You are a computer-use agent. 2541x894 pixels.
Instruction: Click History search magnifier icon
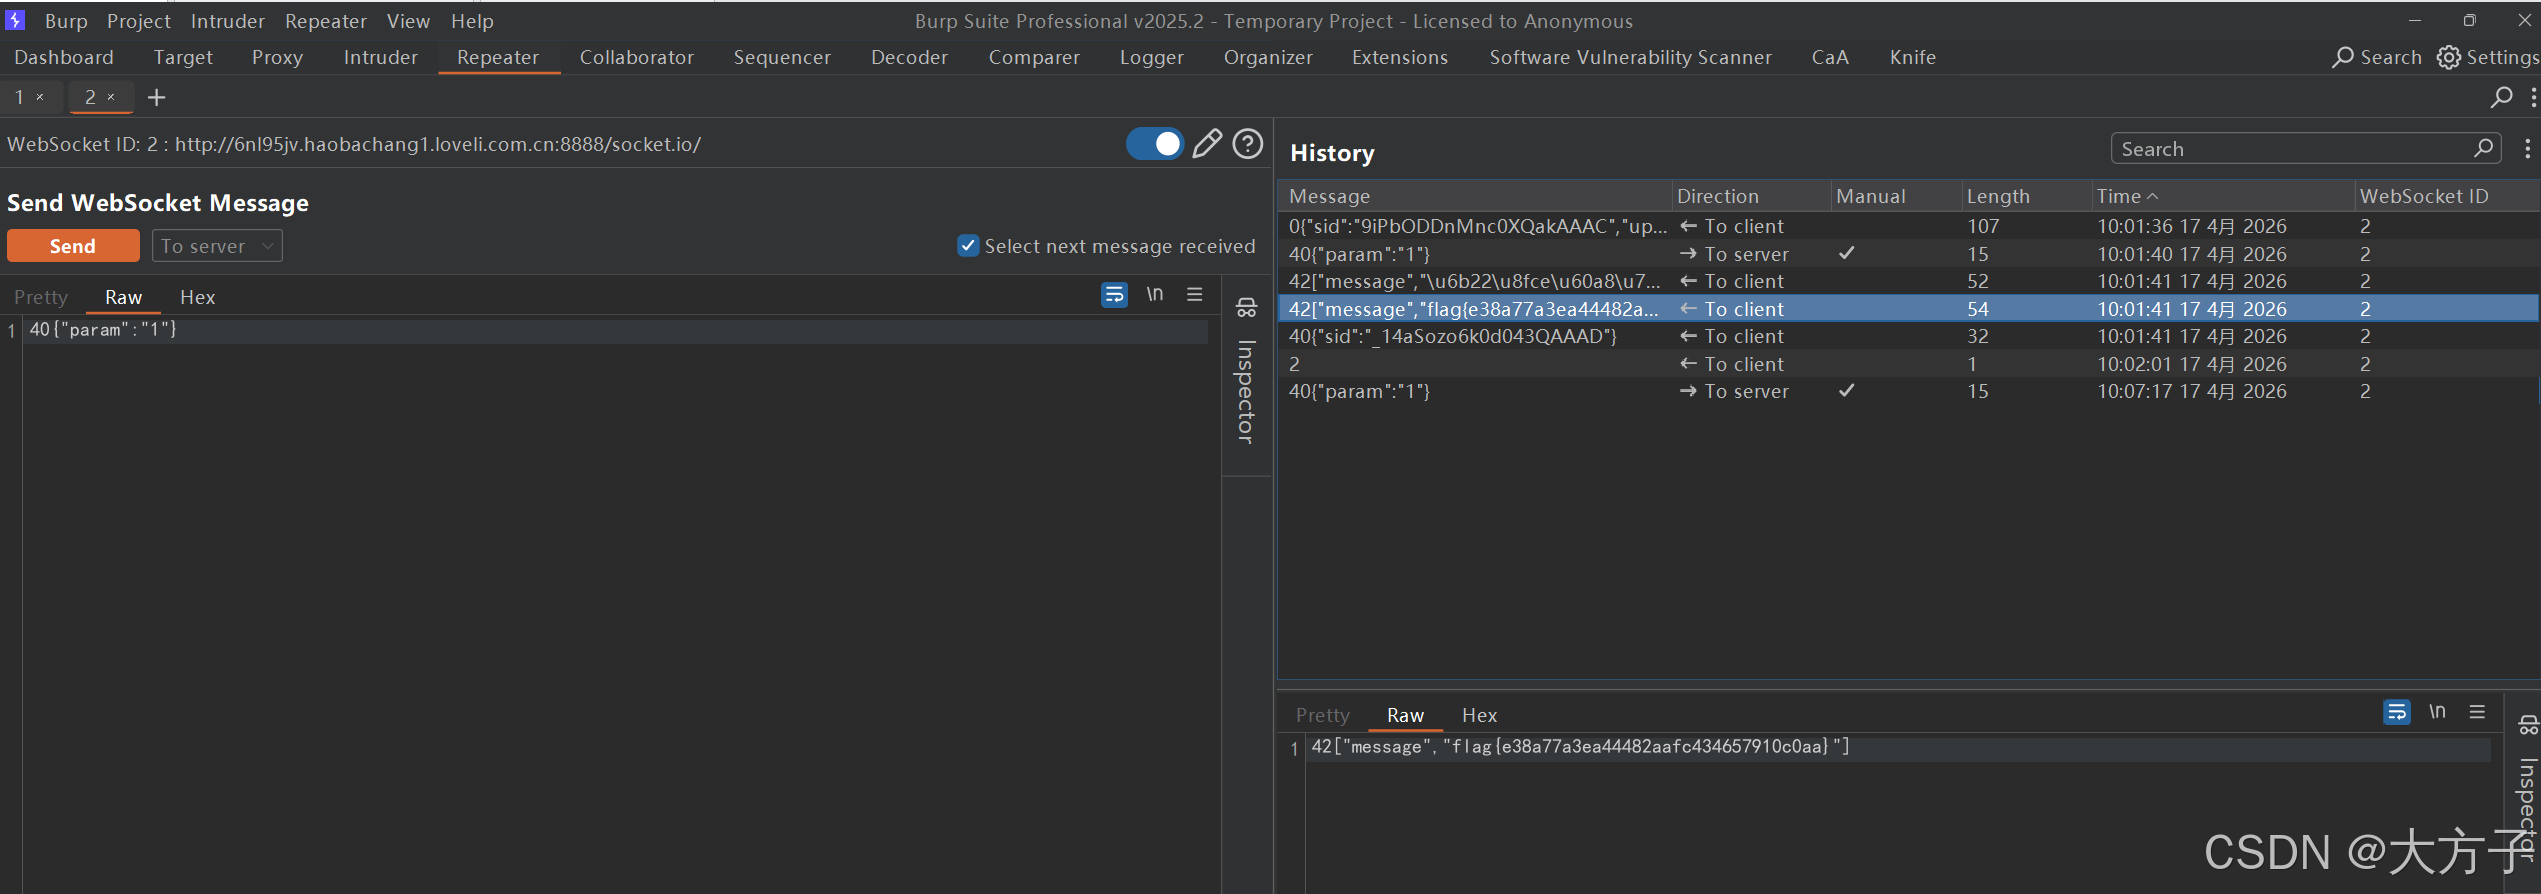click(x=2483, y=148)
